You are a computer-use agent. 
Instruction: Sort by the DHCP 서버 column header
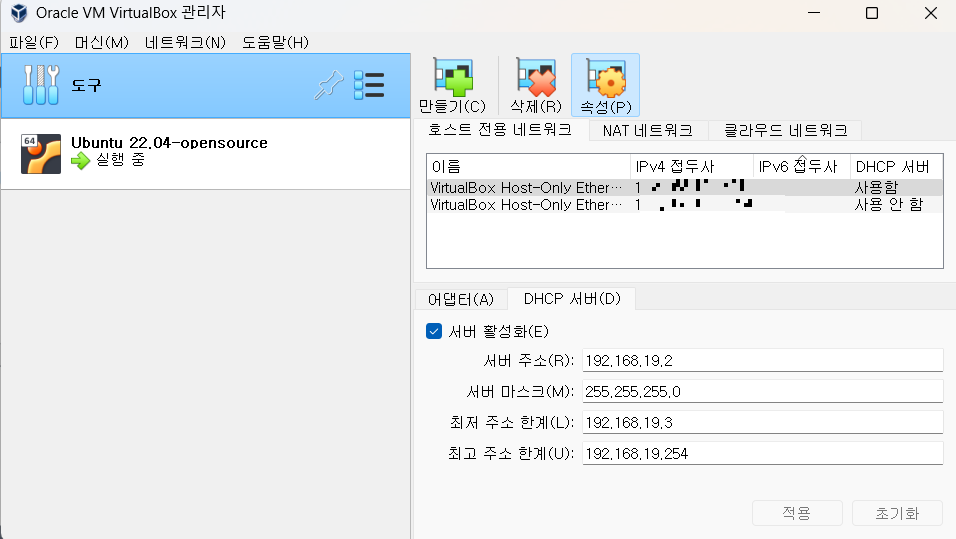point(896,166)
